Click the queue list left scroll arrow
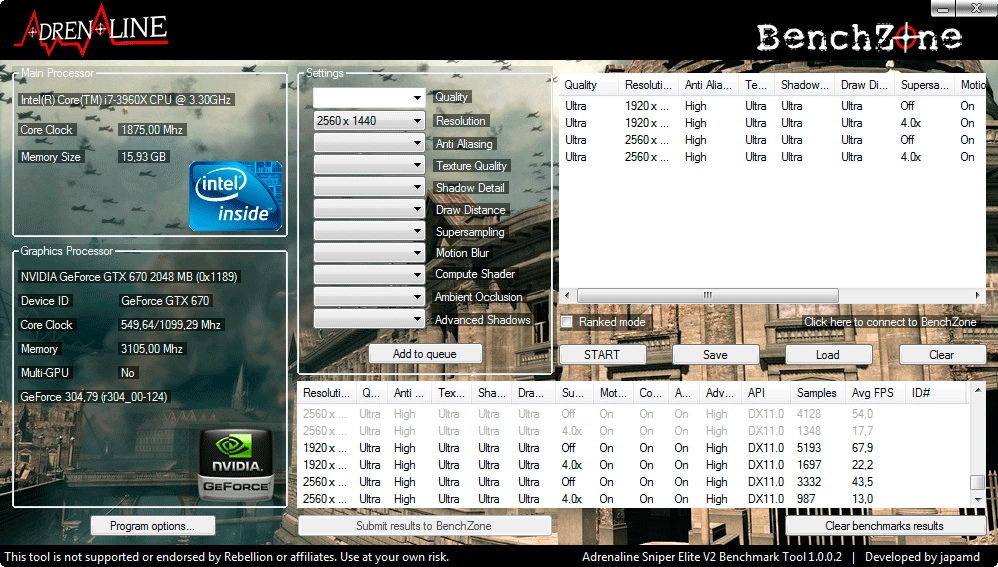Screen dimensions: 998x567 [x=567, y=295]
